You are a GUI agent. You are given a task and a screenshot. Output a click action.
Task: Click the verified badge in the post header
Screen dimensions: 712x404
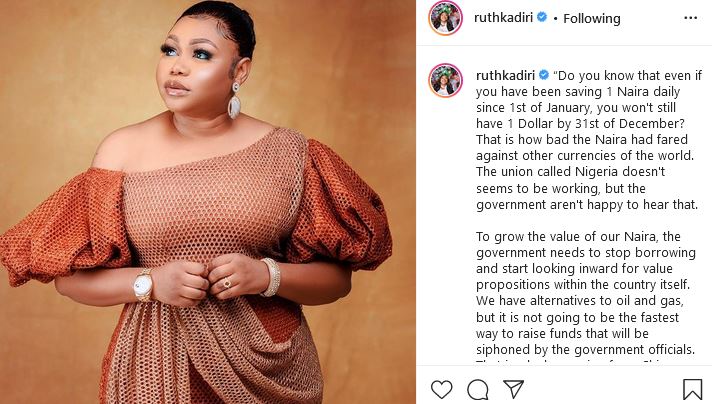[542, 17]
